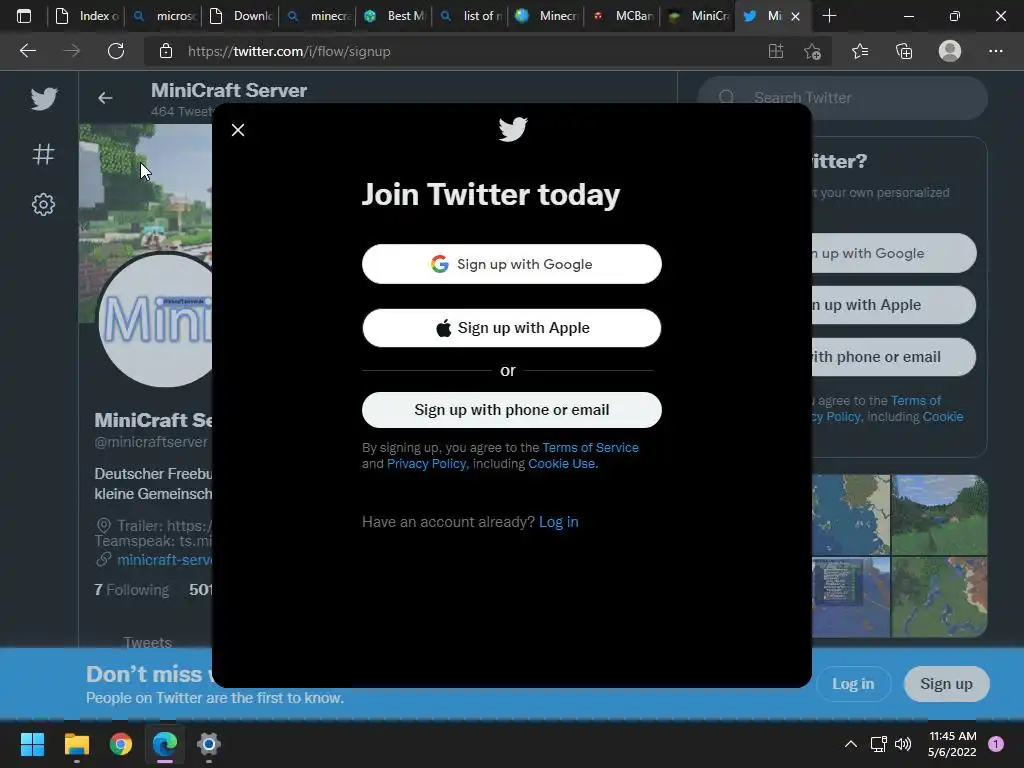Close the active Twitter tab
The height and width of the screenshot is (768, 1024).
click(x=795, y=16)
